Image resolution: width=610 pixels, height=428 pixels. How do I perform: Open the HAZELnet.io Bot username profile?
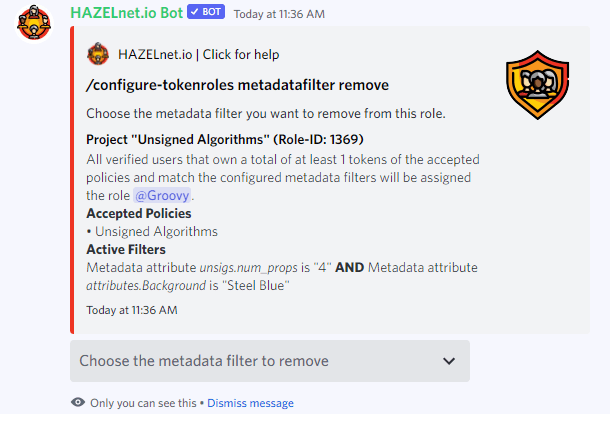(x=126, y=12)
